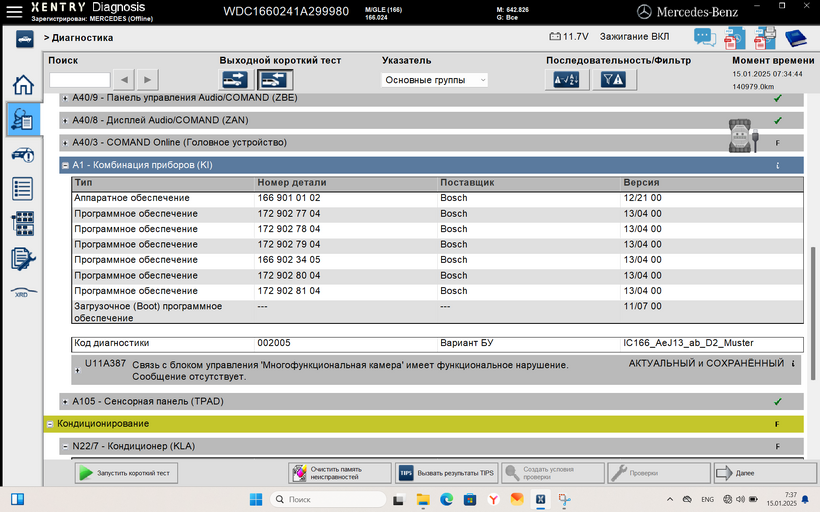Click the sort sequence A-Z icon
This screenshot has width=820, height=512.
click(x=567, y=79)
